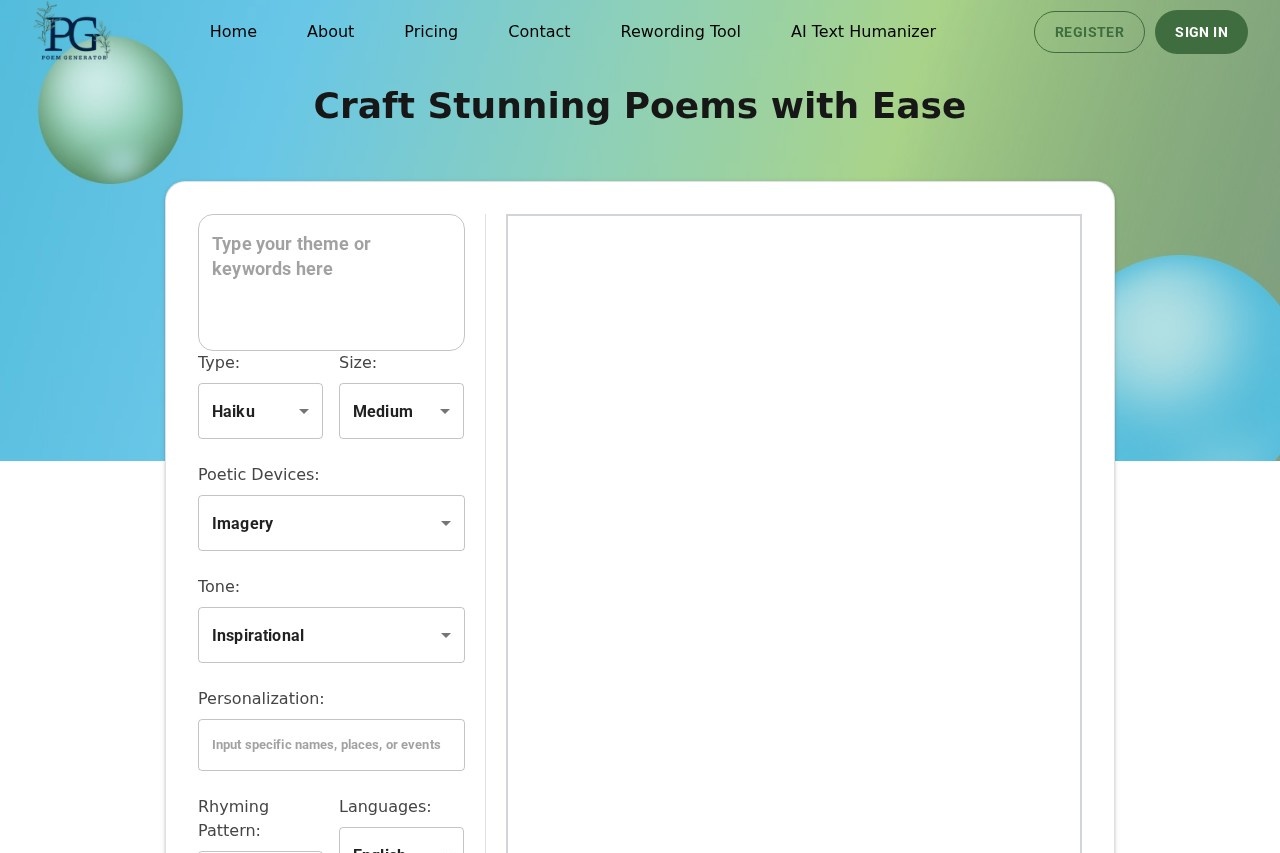Viewport: 1280px width, 853px height.
Task: Click the dropdown arrow beside Medium
Action: [445, 411]
